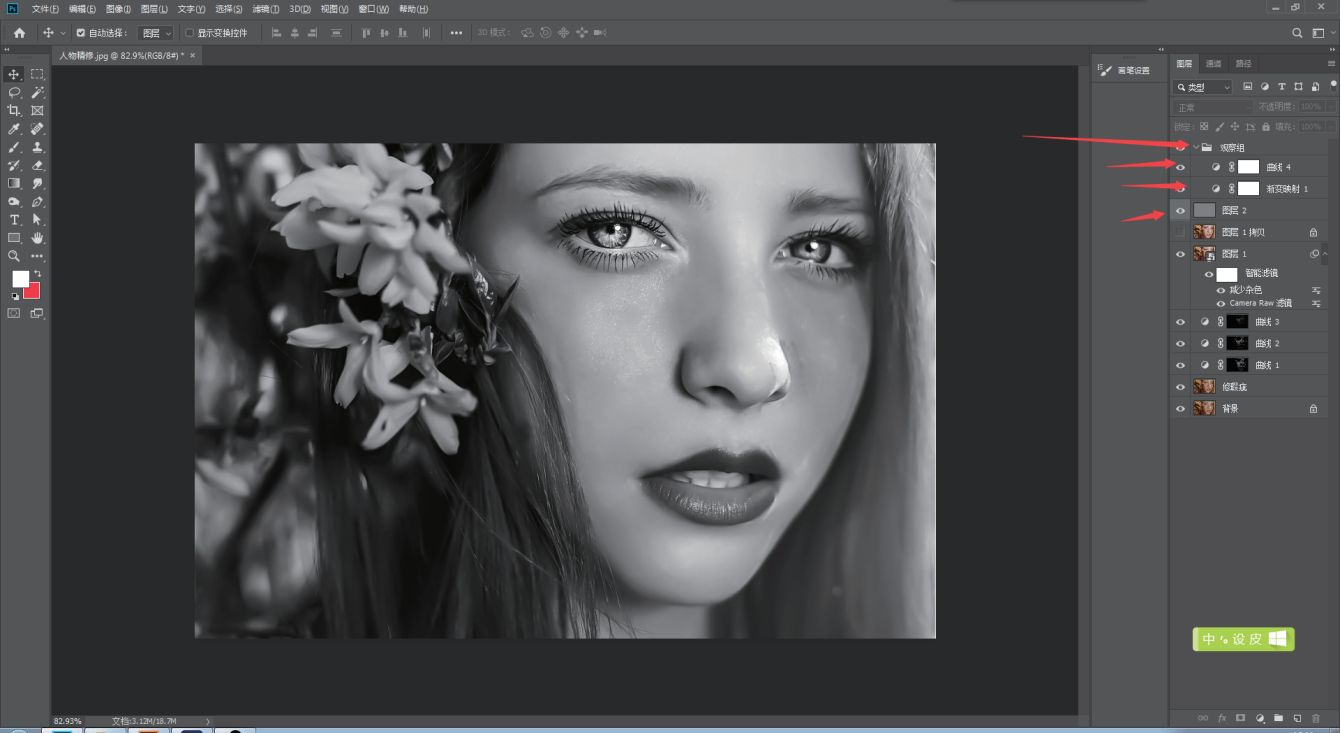Open the search icon at top right
The width and height of the screenshot is (1341, 733).
click(1298, 33)
